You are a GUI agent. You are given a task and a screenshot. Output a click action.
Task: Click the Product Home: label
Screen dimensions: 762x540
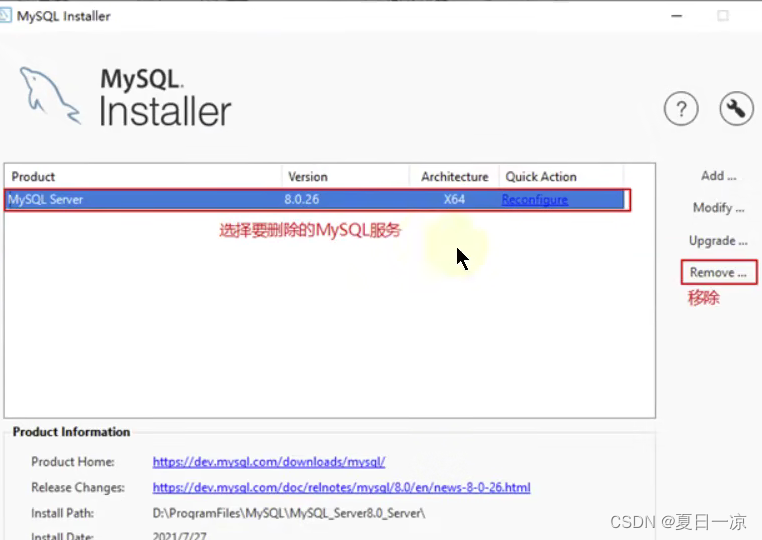click(x=73, y=462)
